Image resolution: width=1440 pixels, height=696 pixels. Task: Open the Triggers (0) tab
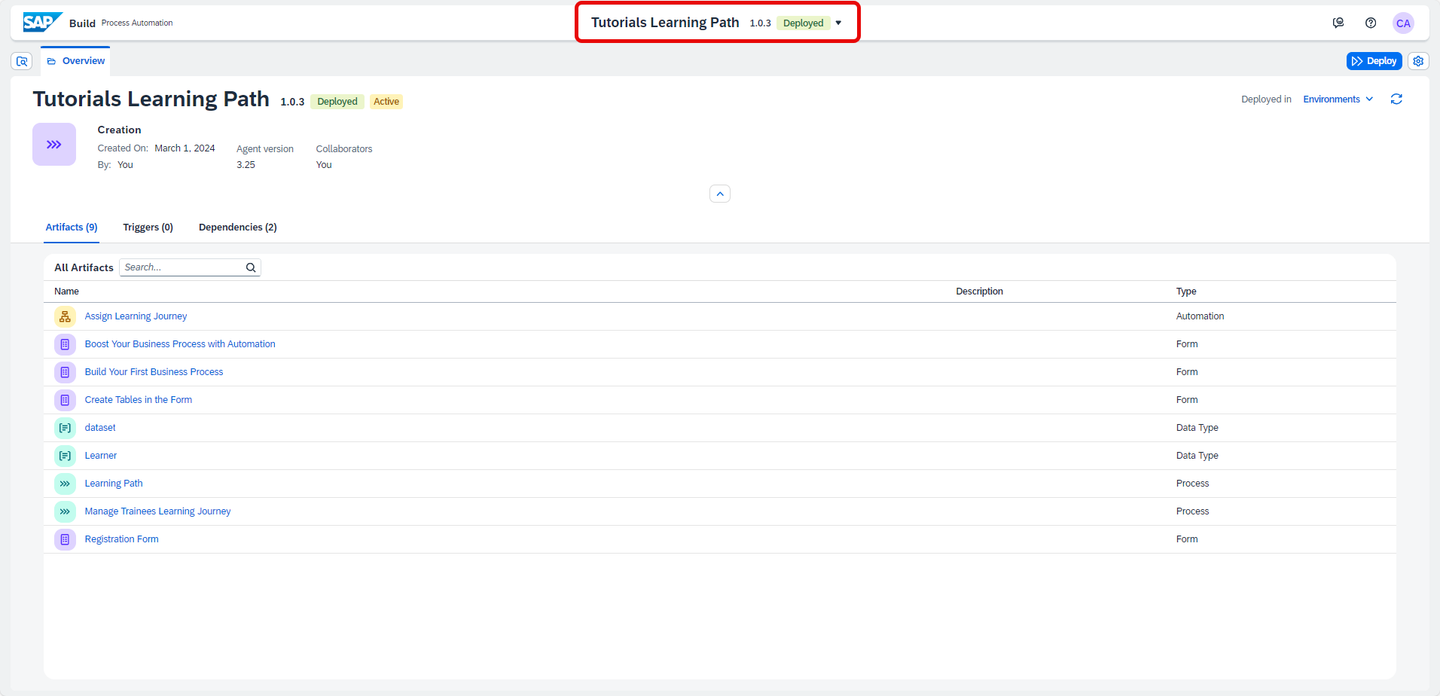coord(148,227)
